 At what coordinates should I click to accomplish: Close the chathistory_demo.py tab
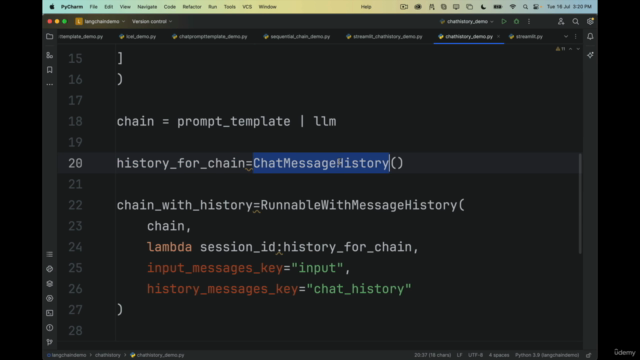click(498, 36)
